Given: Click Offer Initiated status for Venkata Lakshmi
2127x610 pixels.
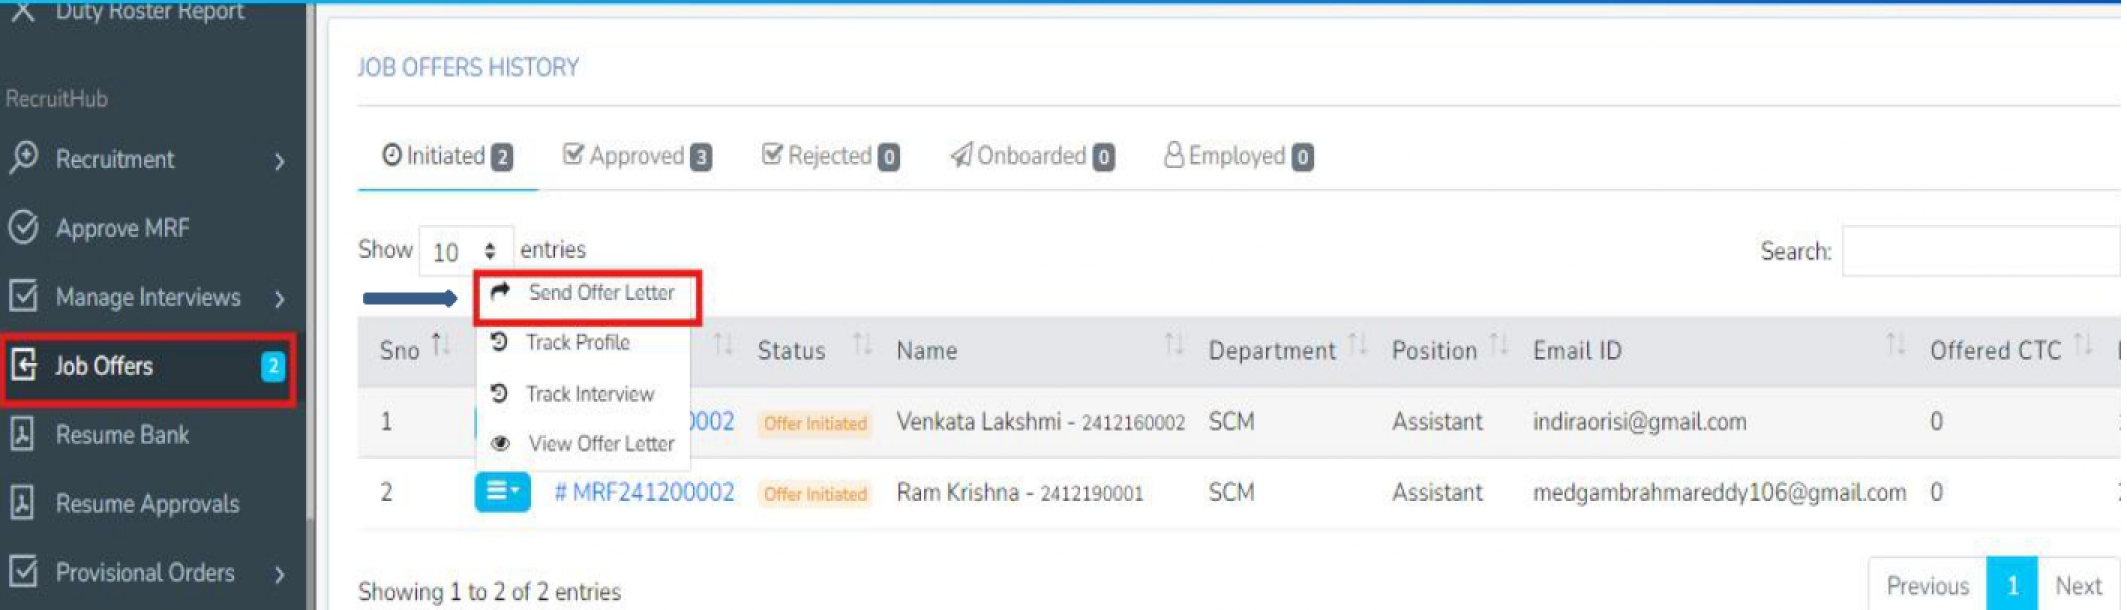Looking at the screenshot, I should click(815, 424).
